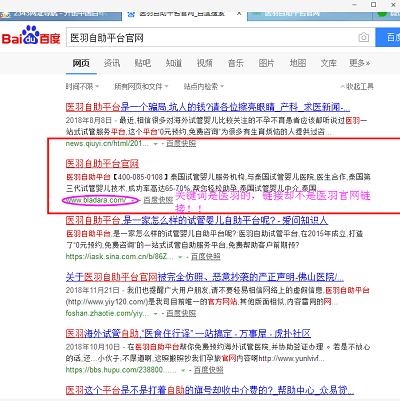The height and width of the screenshot is (401, 400).
Task: Open the 贴吧 tab
Action: pos(143,63)
